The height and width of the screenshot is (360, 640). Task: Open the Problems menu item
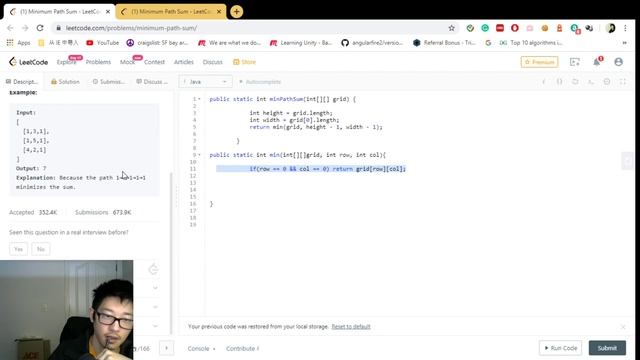pyautogui.click(x=98, y=62)
